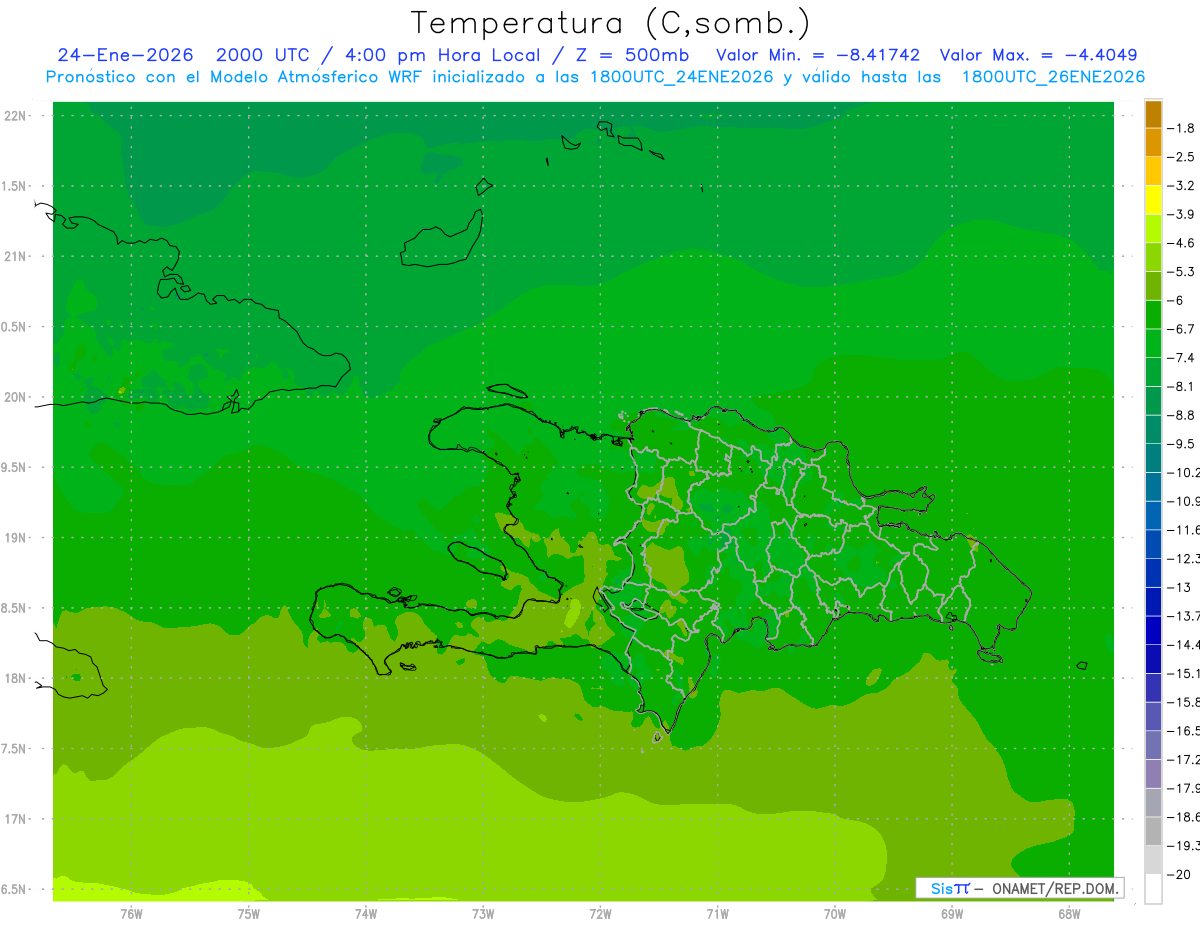The height and width of the screenshot is (927, 1200).
Task: Click the "18N" latitude label
Action: pos(16,678)
